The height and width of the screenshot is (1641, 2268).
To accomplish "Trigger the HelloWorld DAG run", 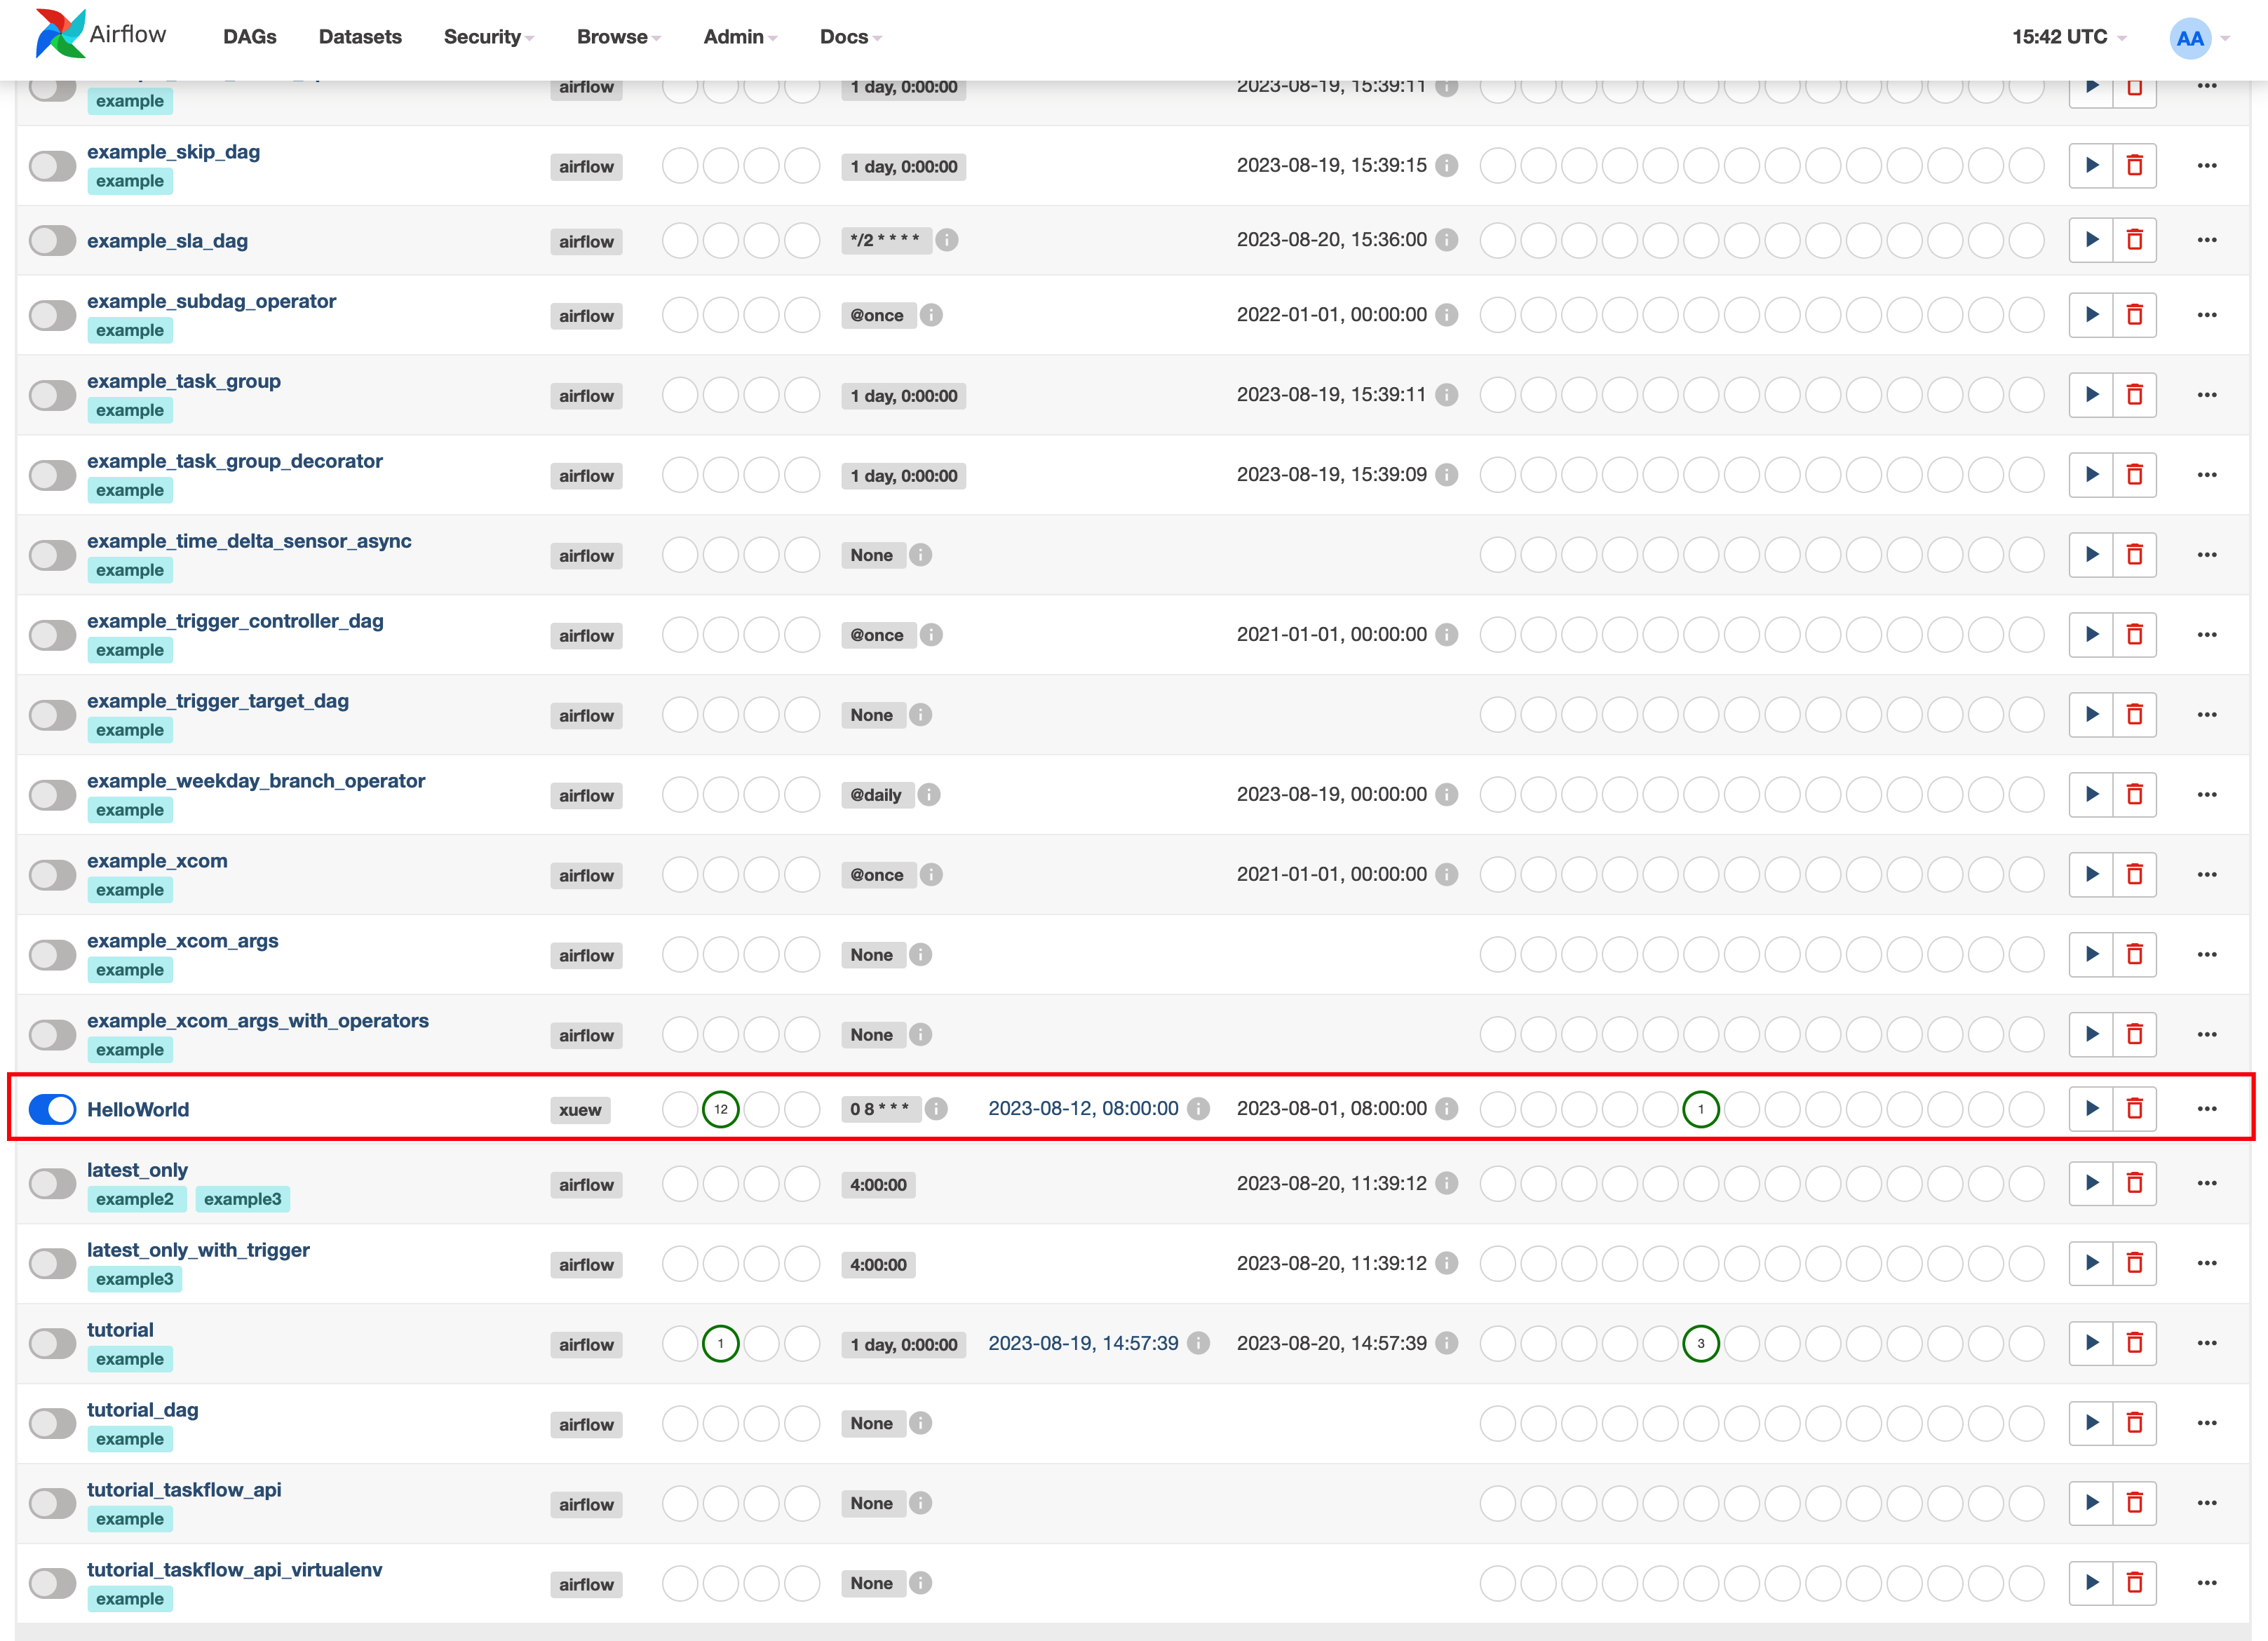I will [x=2091, y=1108].
